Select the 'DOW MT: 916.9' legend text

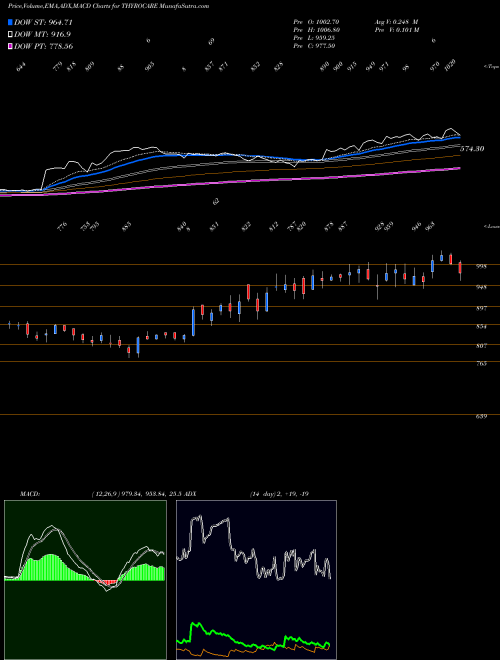[x=43, y=34]
